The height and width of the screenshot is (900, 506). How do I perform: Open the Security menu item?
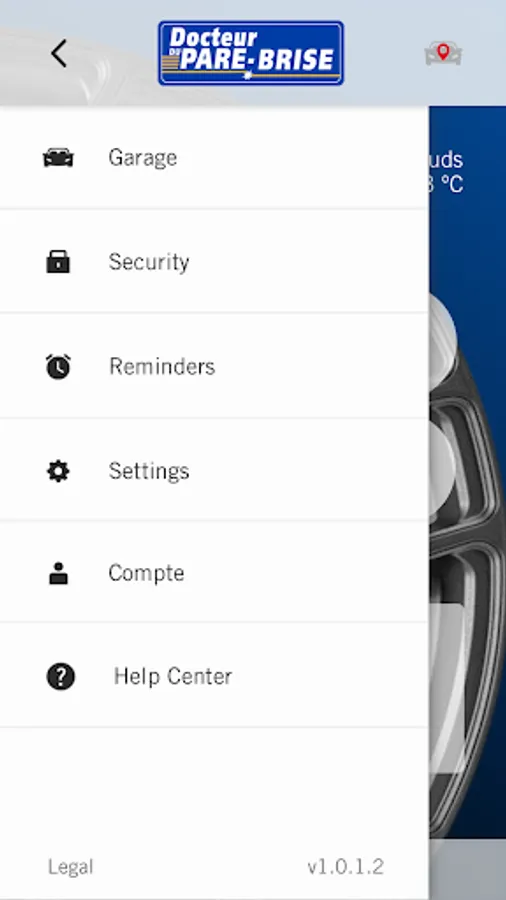coord(214,262)
